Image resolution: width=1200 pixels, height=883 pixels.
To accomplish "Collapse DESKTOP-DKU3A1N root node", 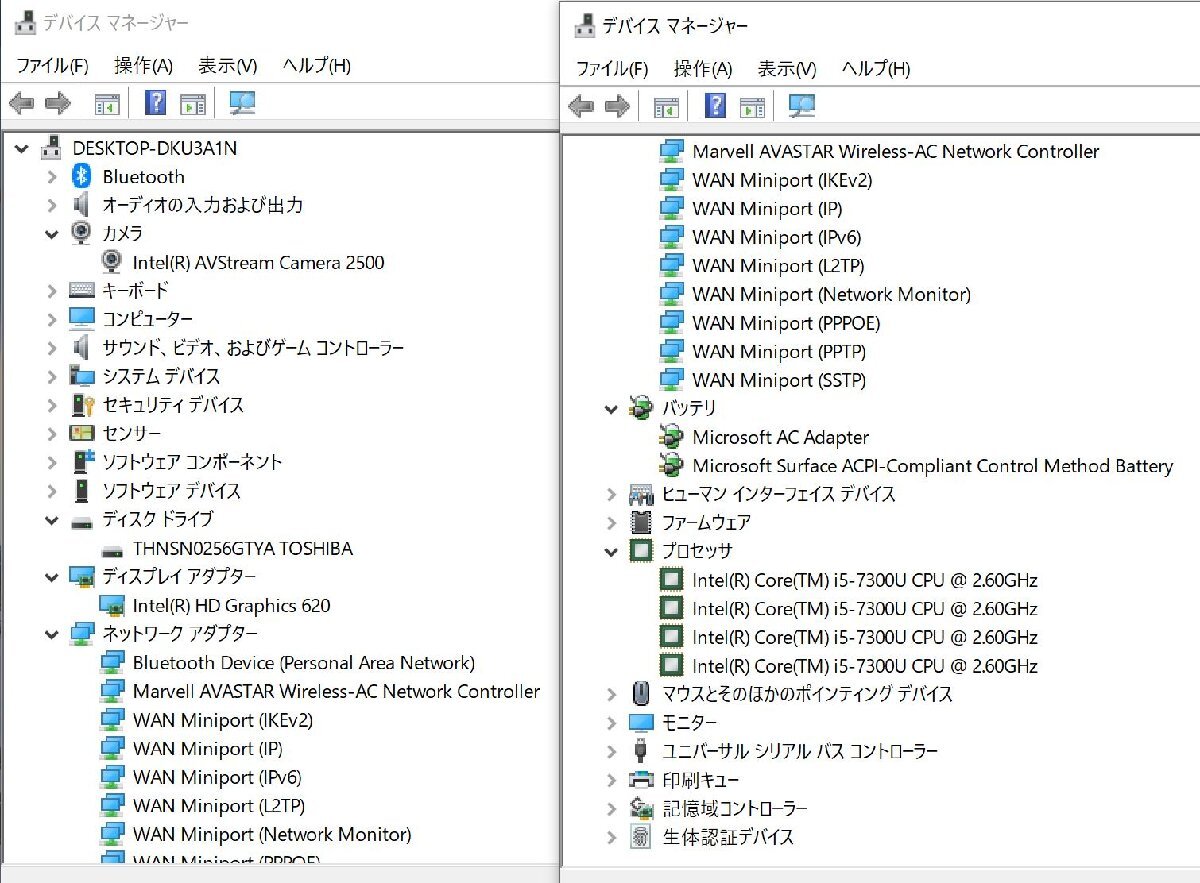I will click(x=22, y=148).
